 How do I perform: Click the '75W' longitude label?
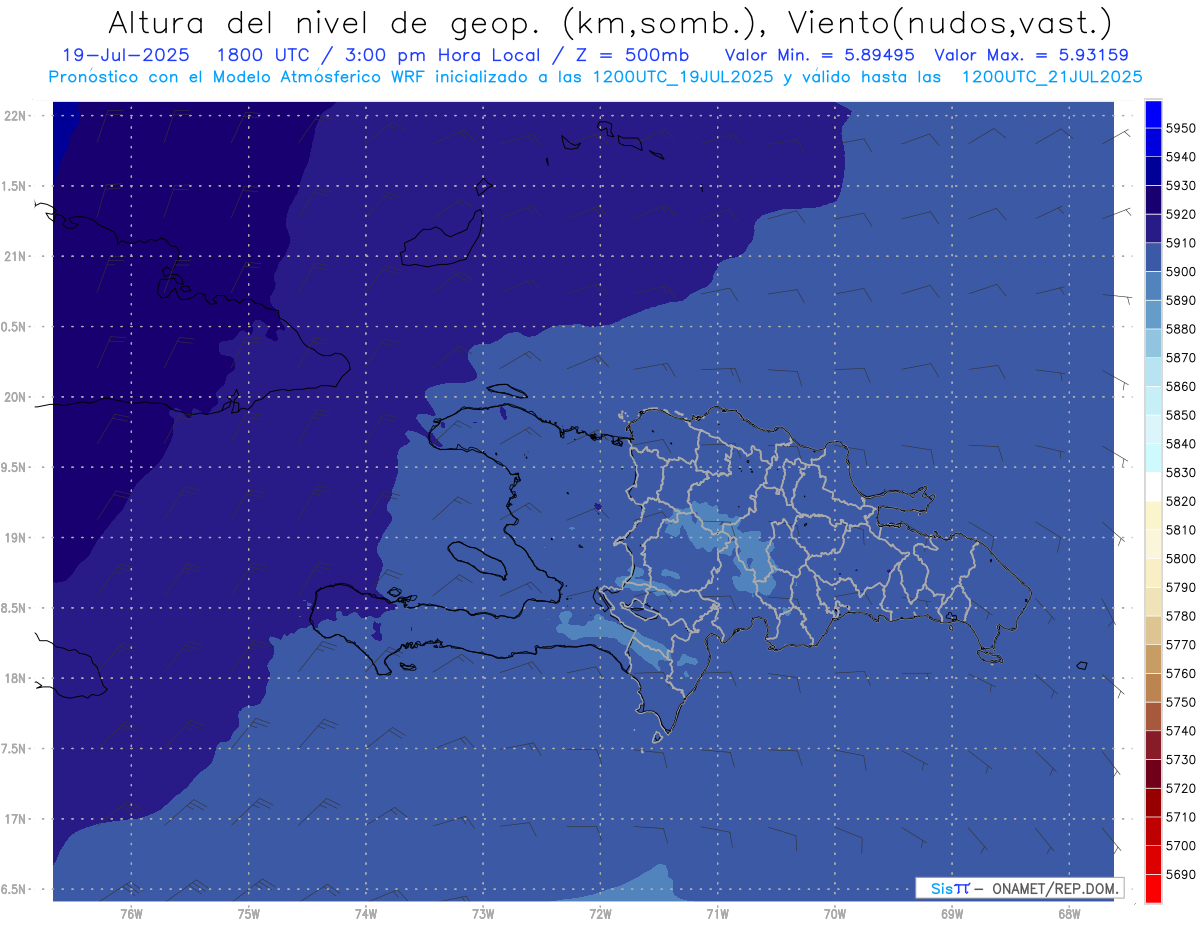tap(248, 913)
